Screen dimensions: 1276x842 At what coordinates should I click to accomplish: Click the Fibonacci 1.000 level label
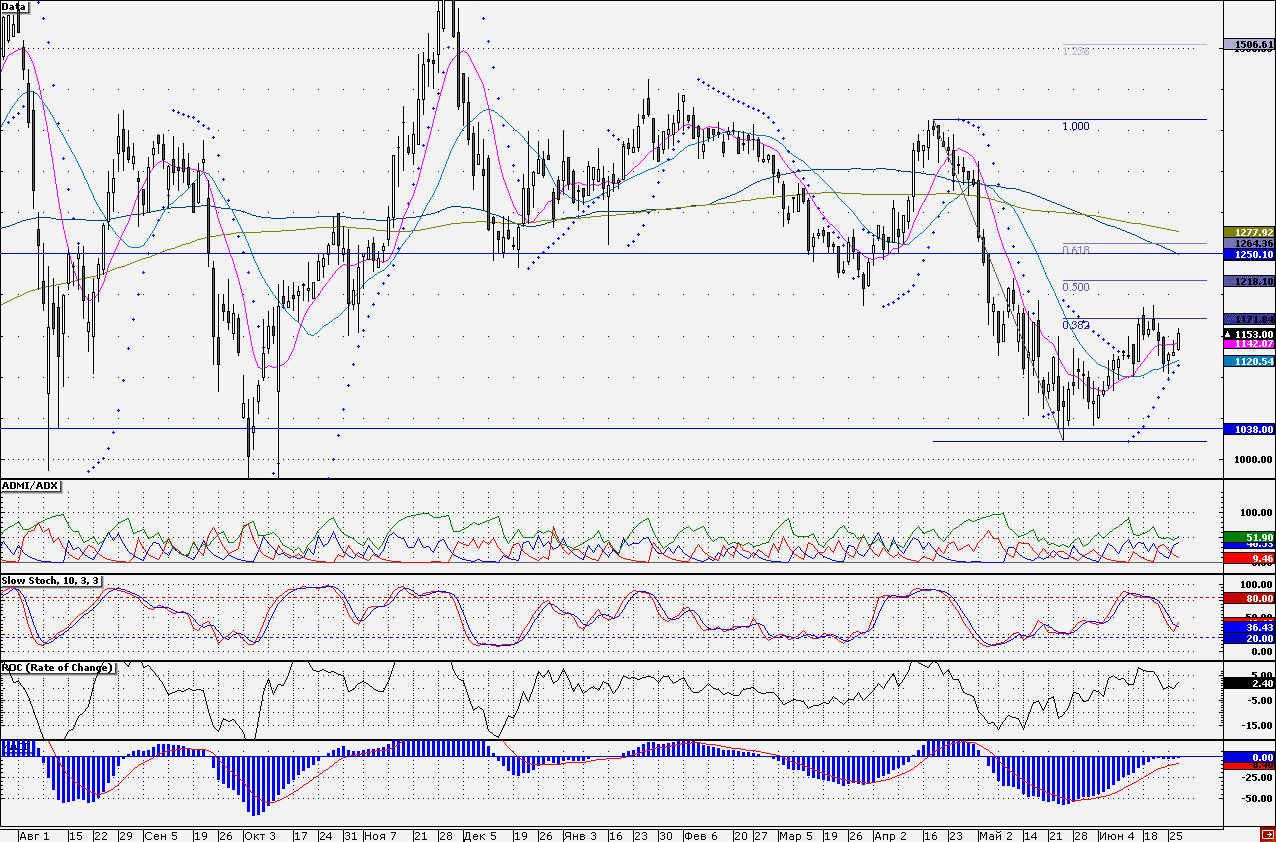(1075, 127)
